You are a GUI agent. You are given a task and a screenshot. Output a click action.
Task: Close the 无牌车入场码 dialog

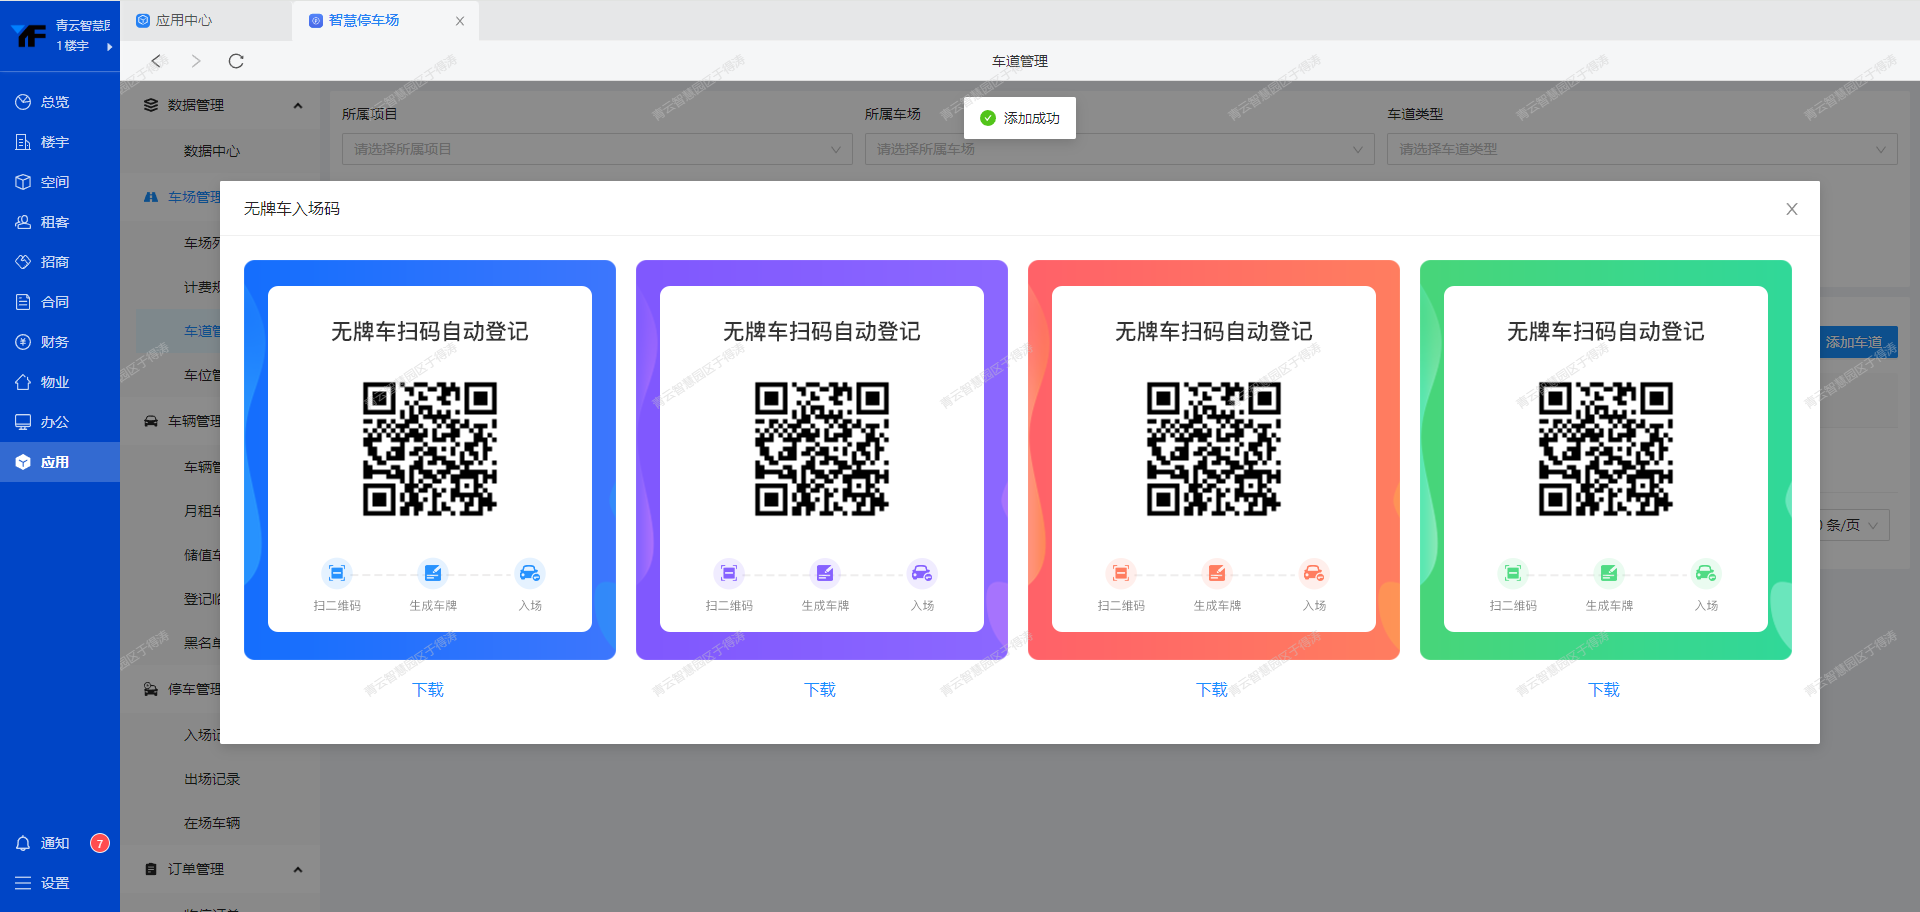coord(1791,209)
